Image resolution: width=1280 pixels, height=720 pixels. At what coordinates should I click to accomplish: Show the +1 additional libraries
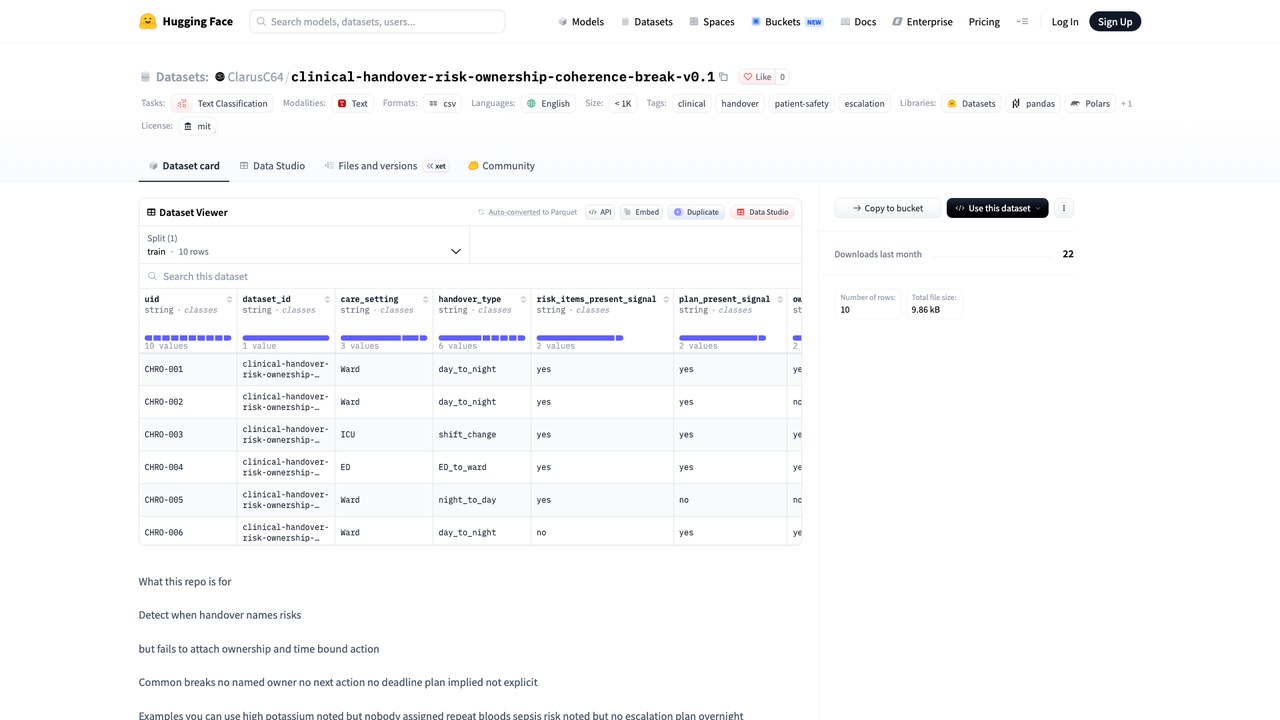click(x=1126, y=103)
